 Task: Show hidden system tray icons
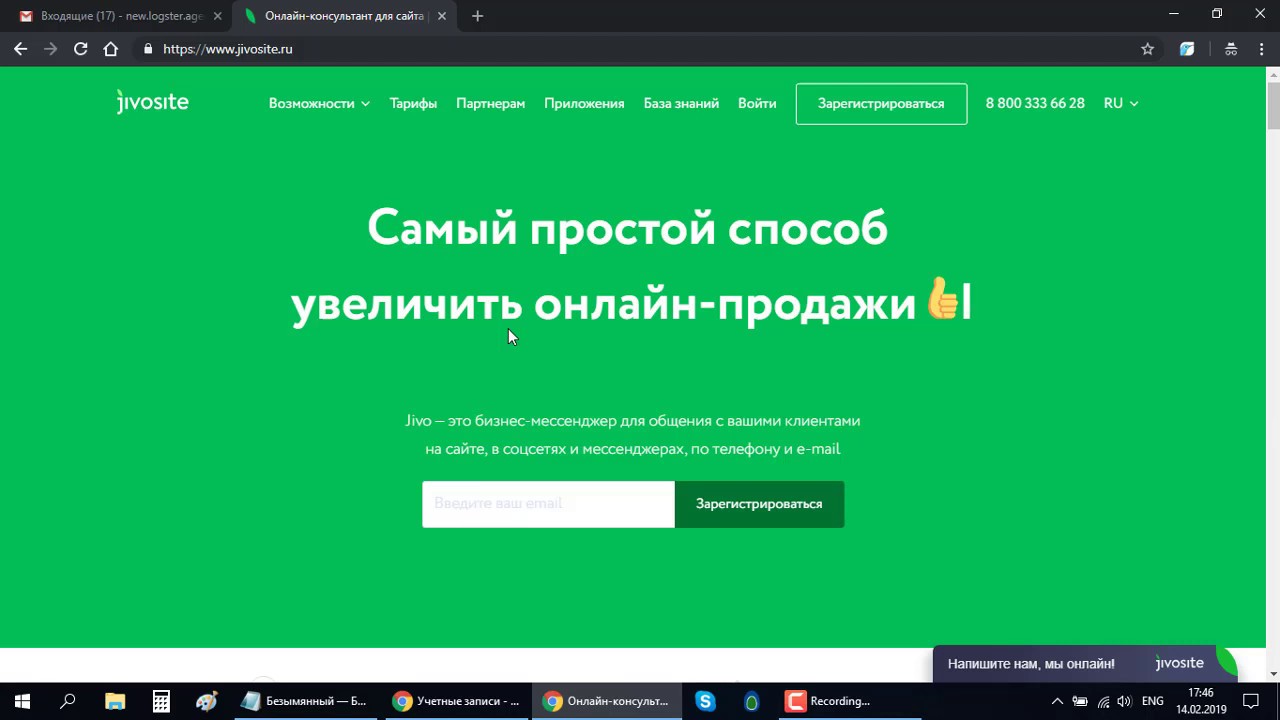(x=1057, y=701)
